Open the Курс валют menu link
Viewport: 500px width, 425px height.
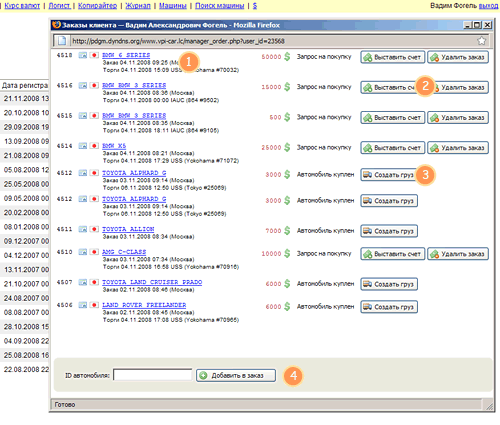22,6
